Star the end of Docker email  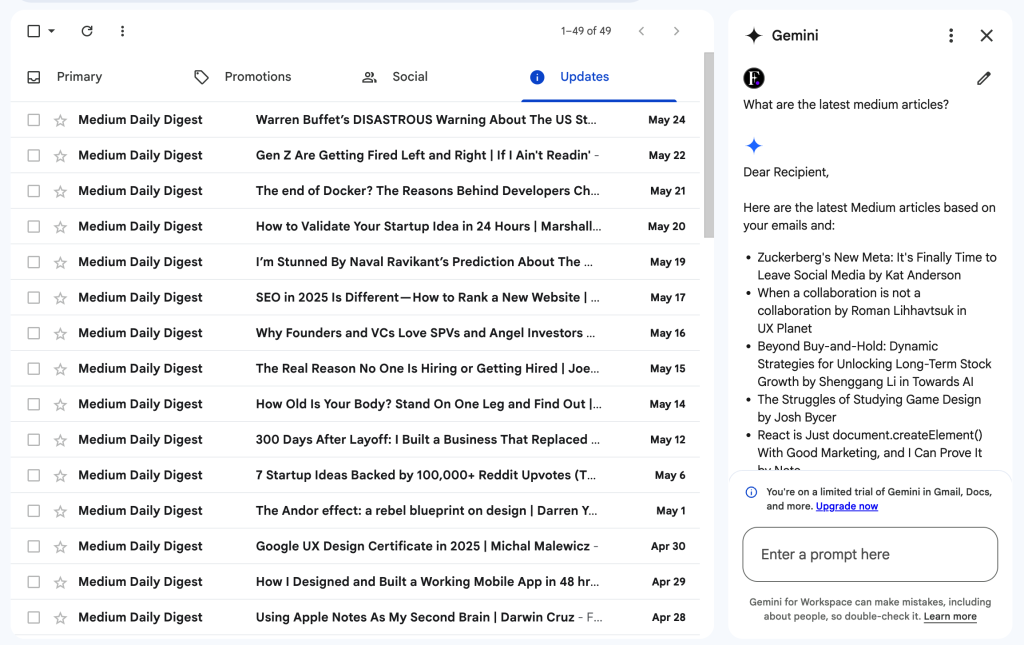click(60, 191)
